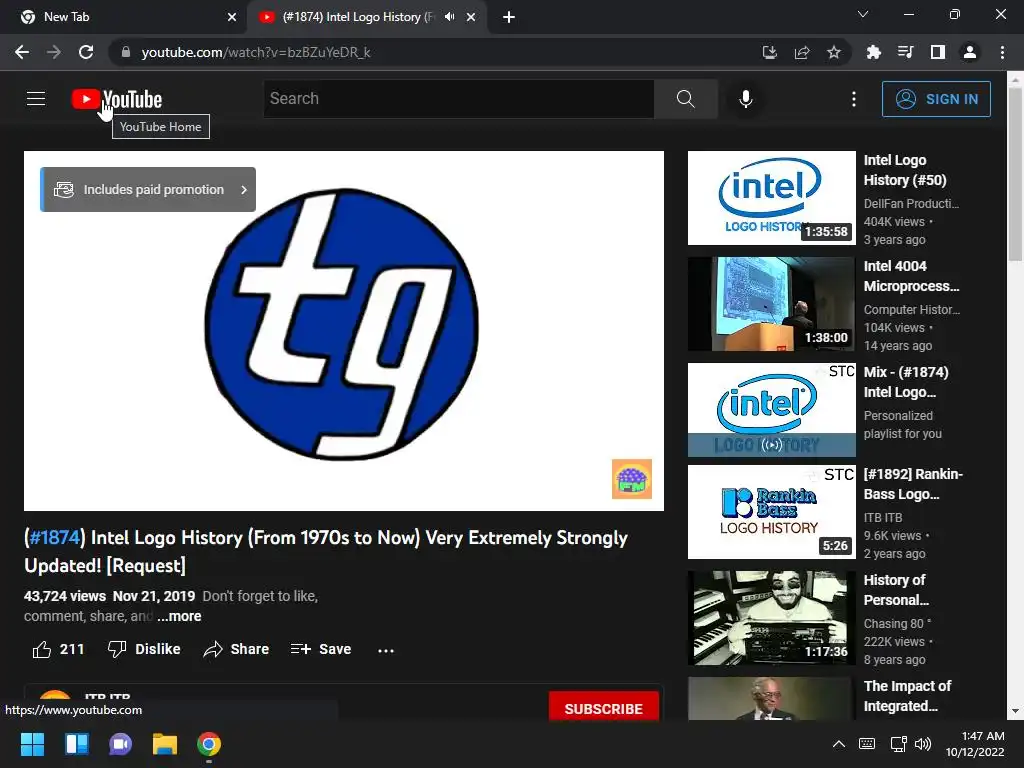Click the Dislike button
The image size is (1024, 768).
click(x=144, y=649)
